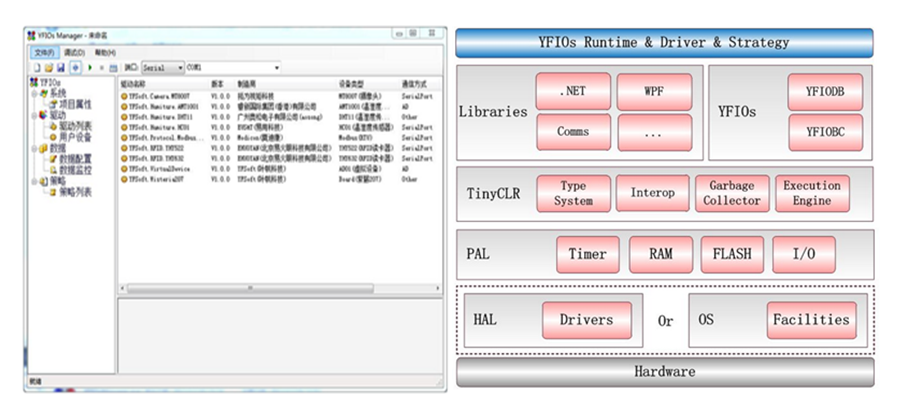Screen dimensions: 900x420
Task: Click the 'YFIOBC' box
Action: coord(825,132)
